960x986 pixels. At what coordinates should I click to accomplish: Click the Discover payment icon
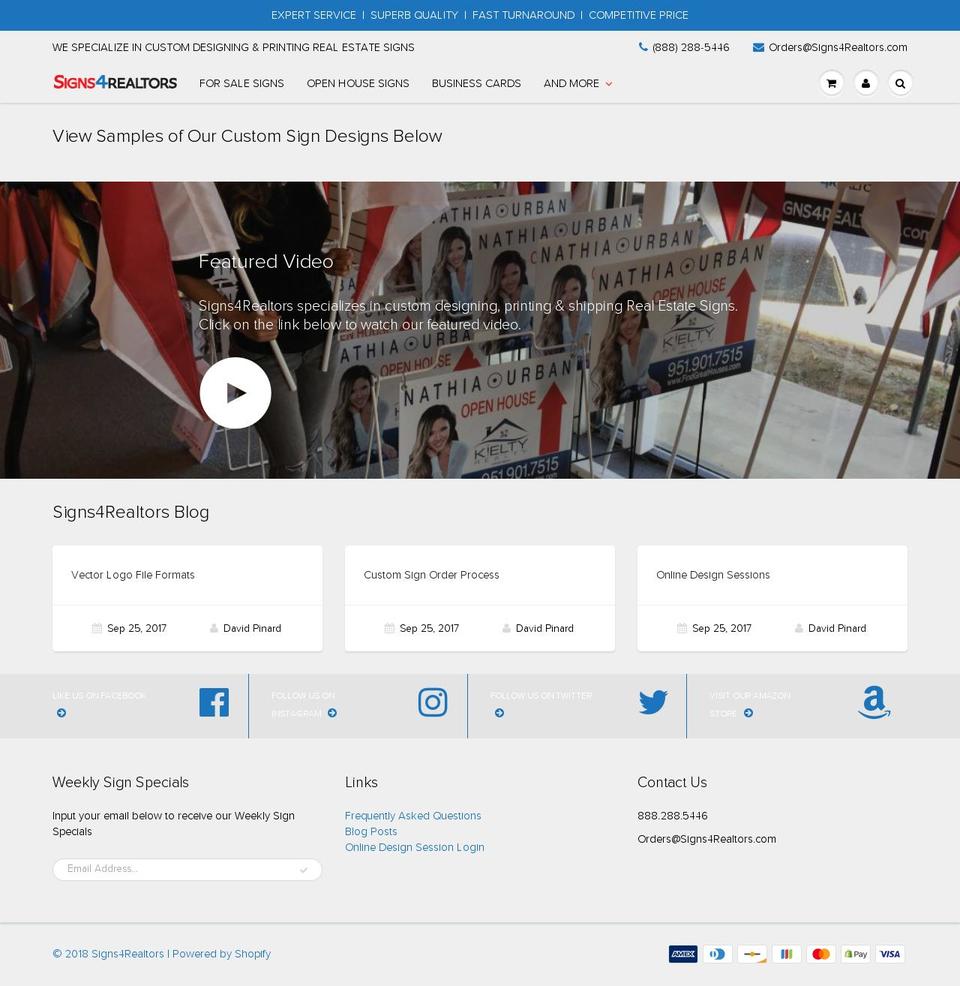[752, 954]
